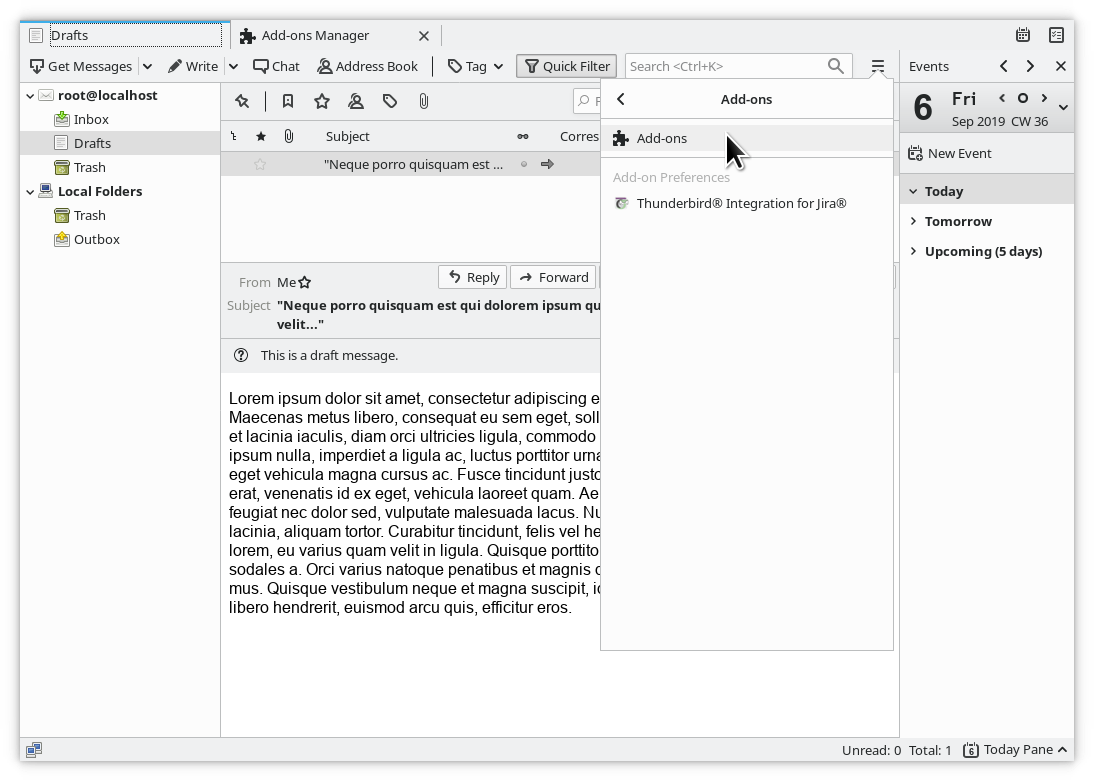Toggle the pin to keep filters applied
The width and height of the screenshot is (1094, 781).
pos(242,101)
